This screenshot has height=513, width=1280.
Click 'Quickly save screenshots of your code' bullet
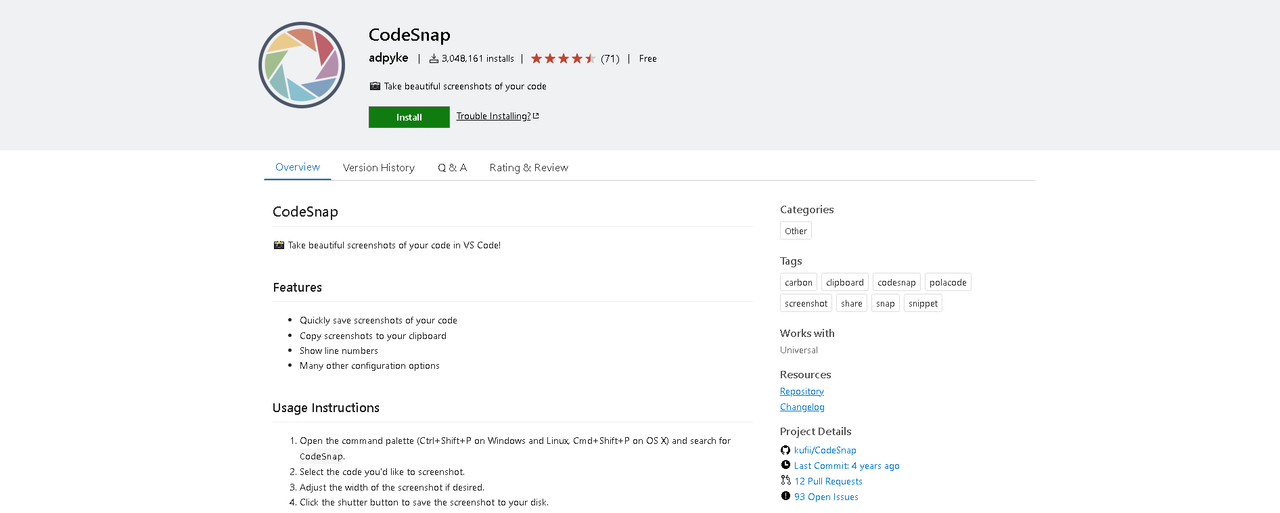pos(378,320)
